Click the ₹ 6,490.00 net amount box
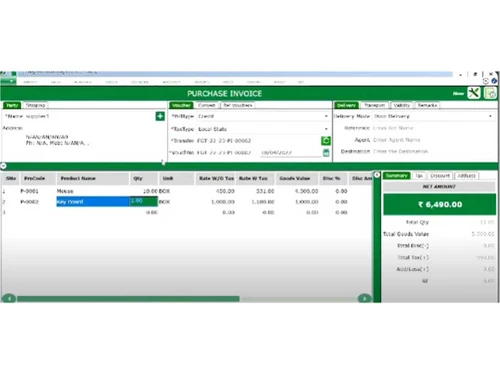The image size is (500, 375). pyautogui.click(x=440, y=204)
